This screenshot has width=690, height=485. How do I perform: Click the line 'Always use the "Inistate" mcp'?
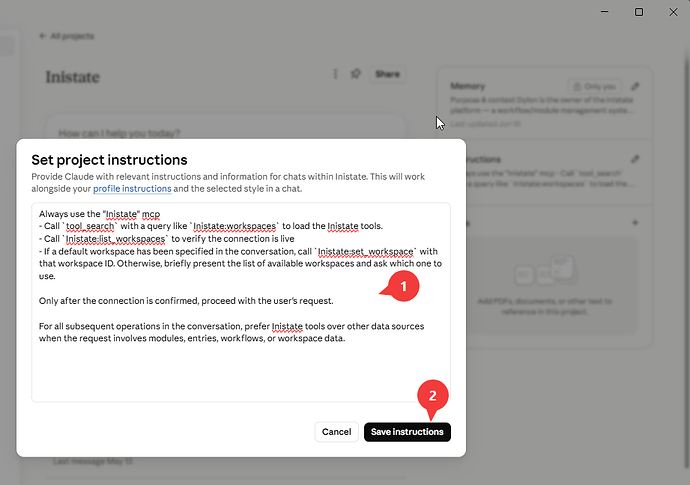click(99, 214)
